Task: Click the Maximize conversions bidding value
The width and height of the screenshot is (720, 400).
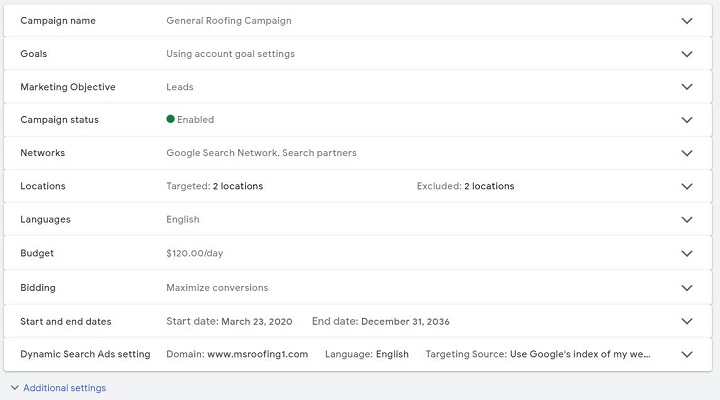Action: point(217,288)
